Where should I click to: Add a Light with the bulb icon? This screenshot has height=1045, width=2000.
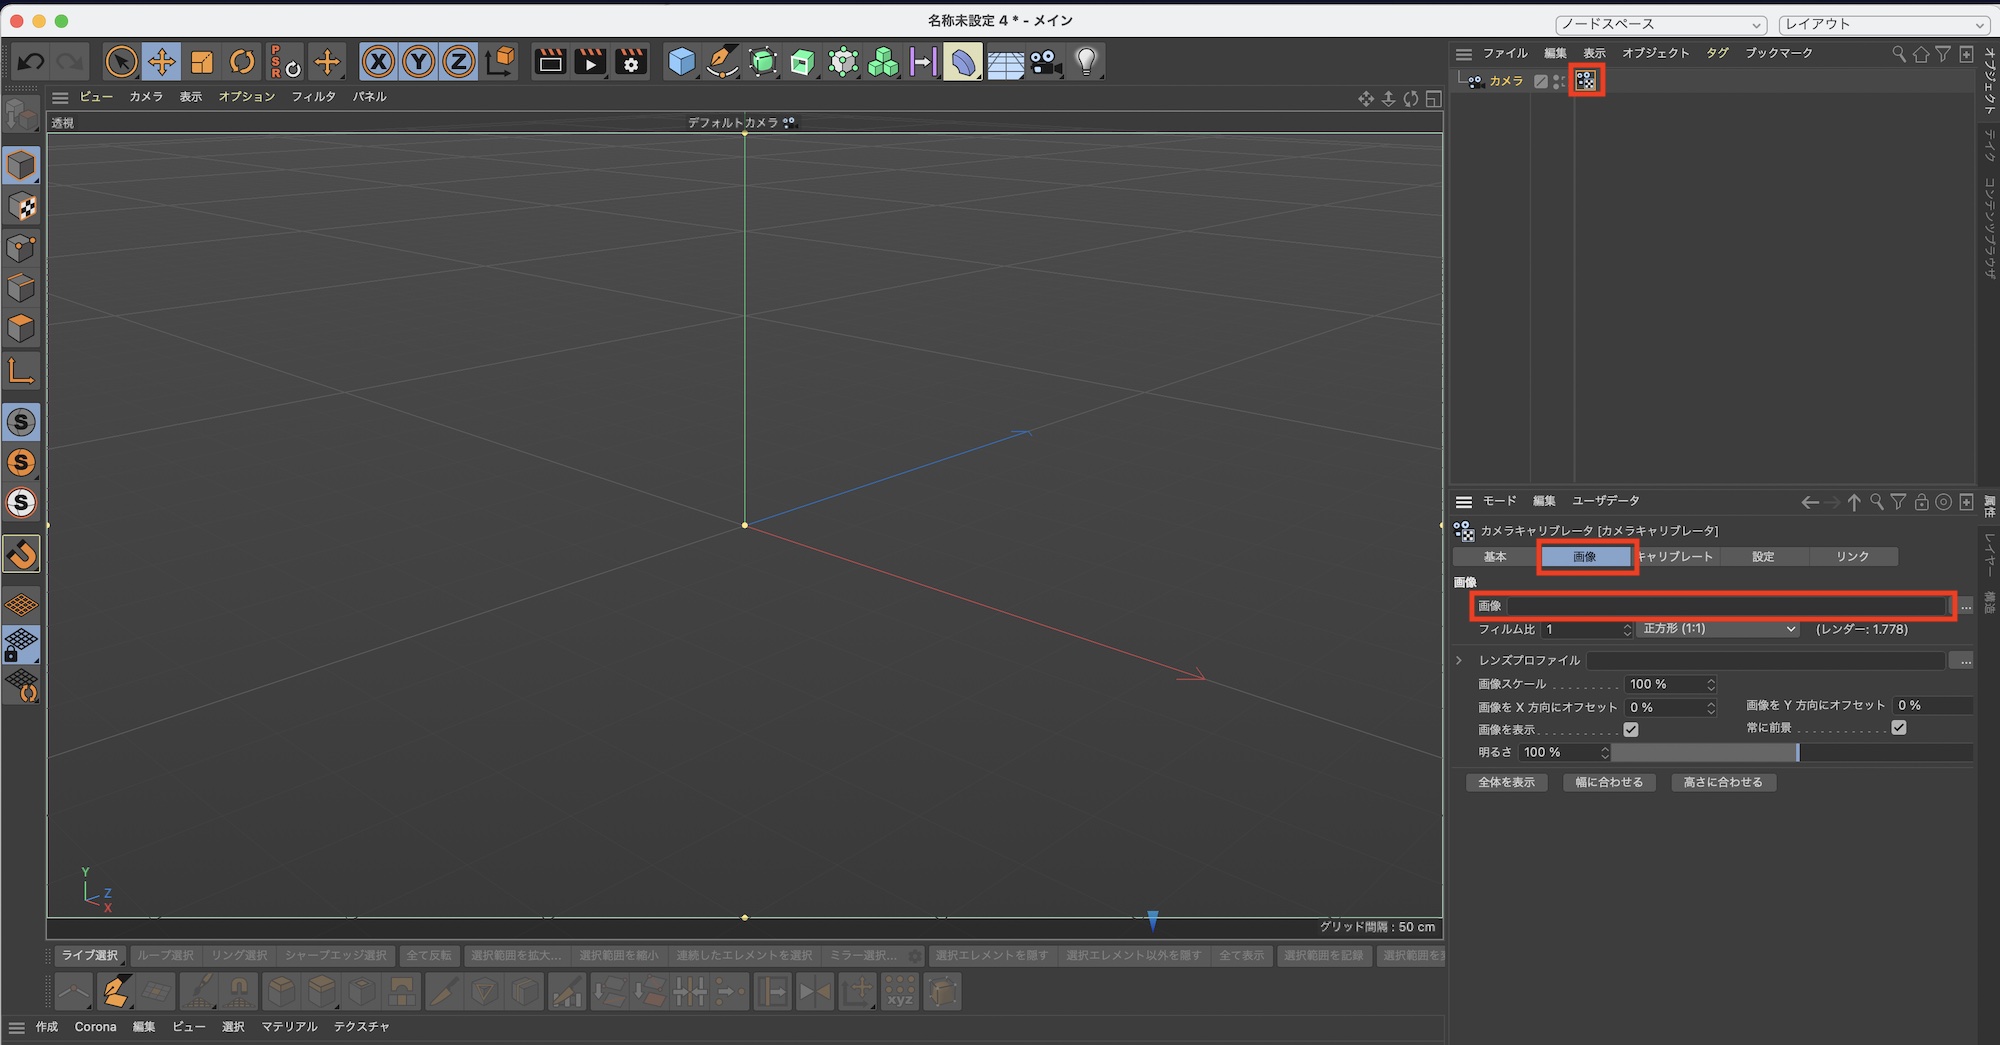(1086, 62)
